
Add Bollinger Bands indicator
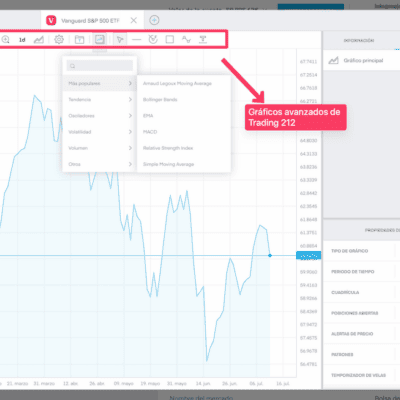click(x=184, y=99)
